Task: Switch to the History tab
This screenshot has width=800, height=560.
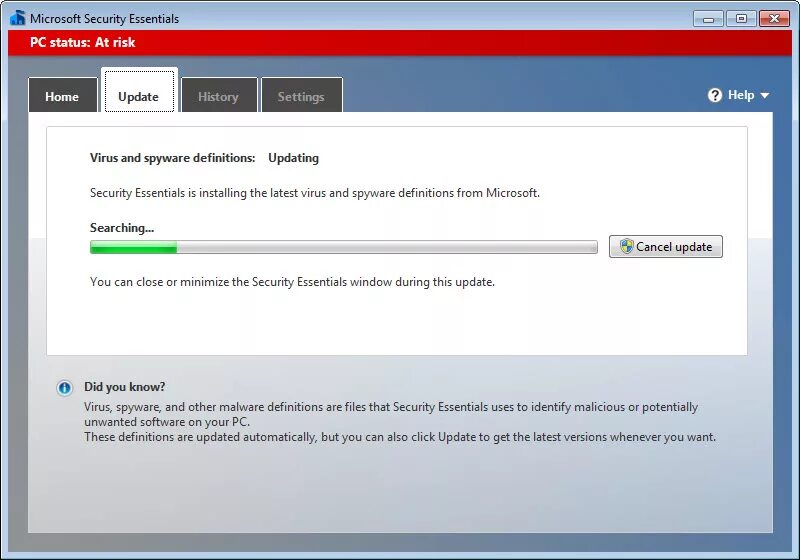Action: tap(219, 95)
